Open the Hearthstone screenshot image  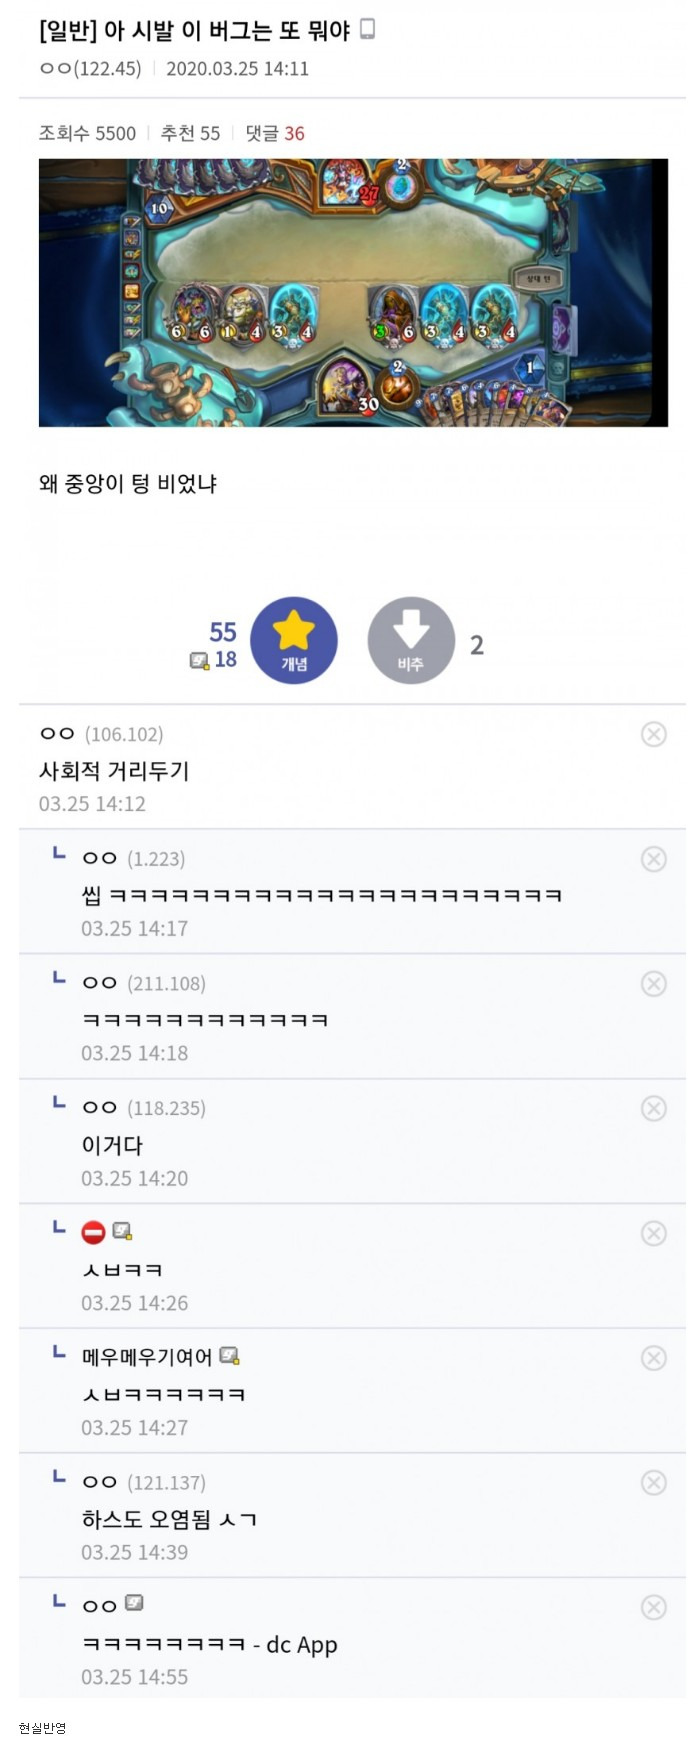click(353, 293)
